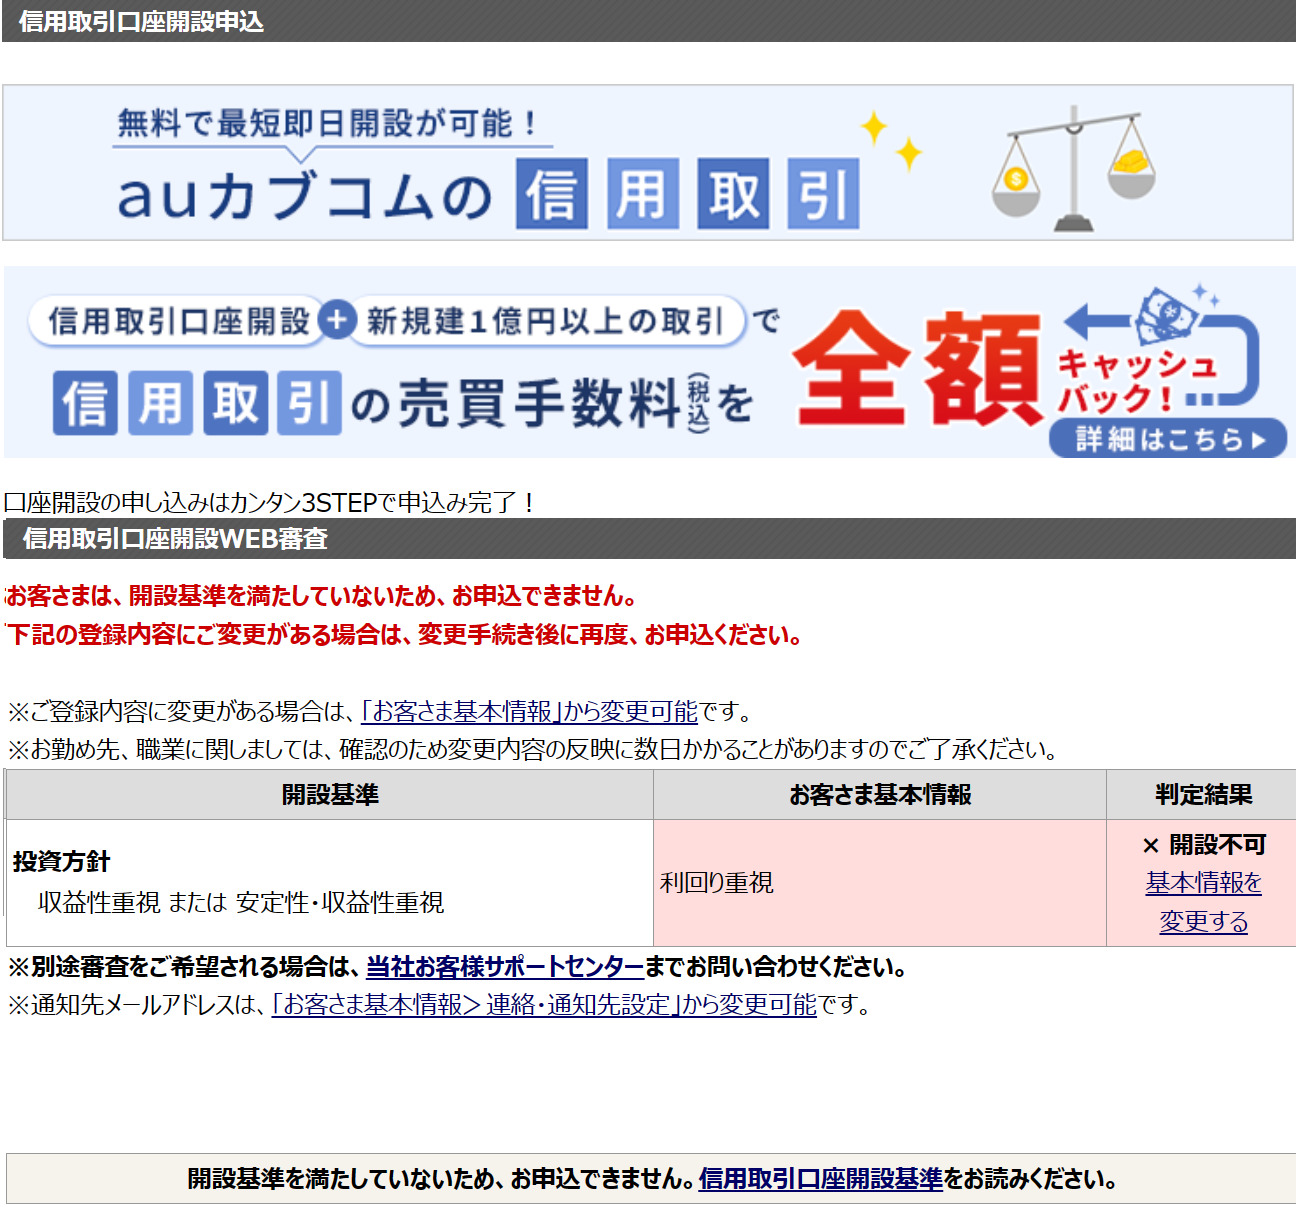The image size is (1298, 1228).
Task: Click the 収益性重視 または 安定性・収益性重視 text
Action: tap(241, 902)
